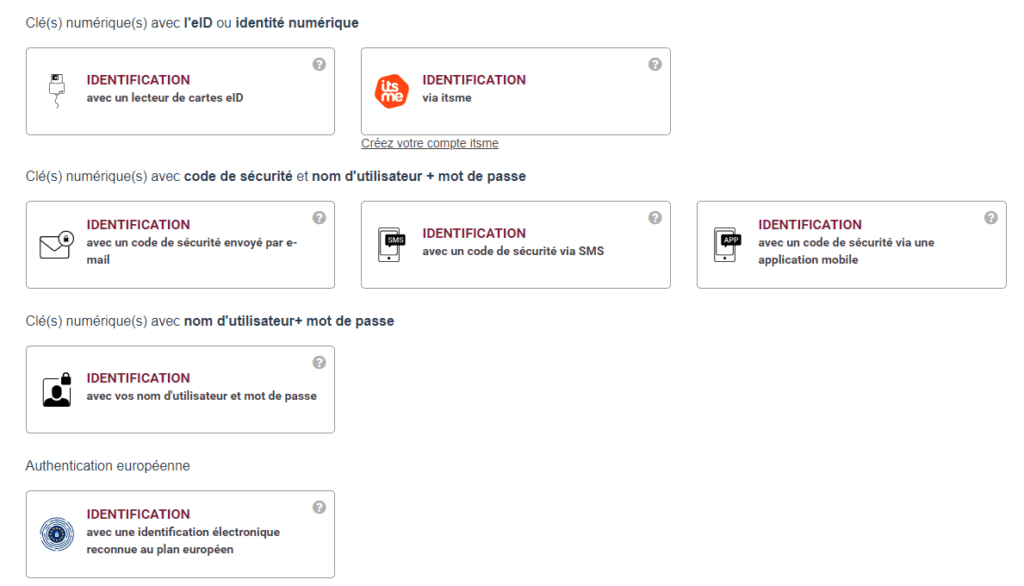Select identification with security code via SMS
Screen dimensions: 1024x586
[x=516, y=245]
